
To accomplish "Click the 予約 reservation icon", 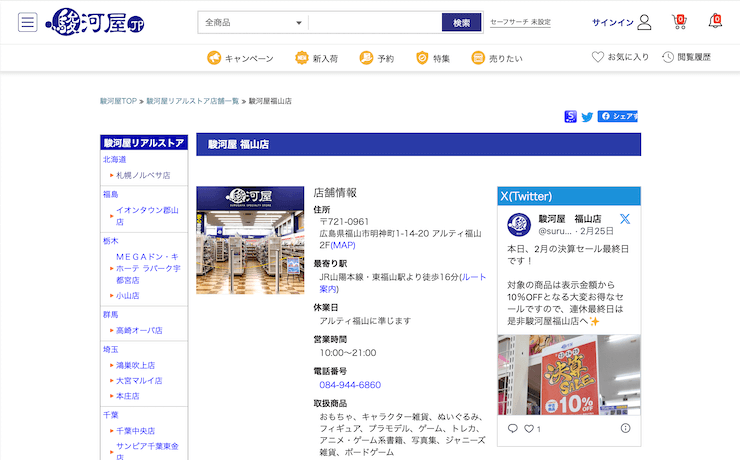I will [x=366, y=58].
